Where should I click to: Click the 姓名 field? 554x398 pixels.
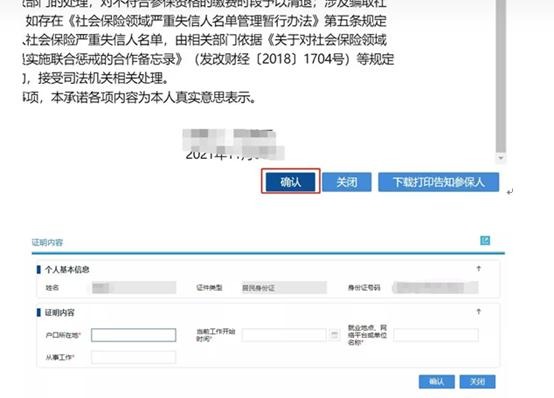point(134,288)
